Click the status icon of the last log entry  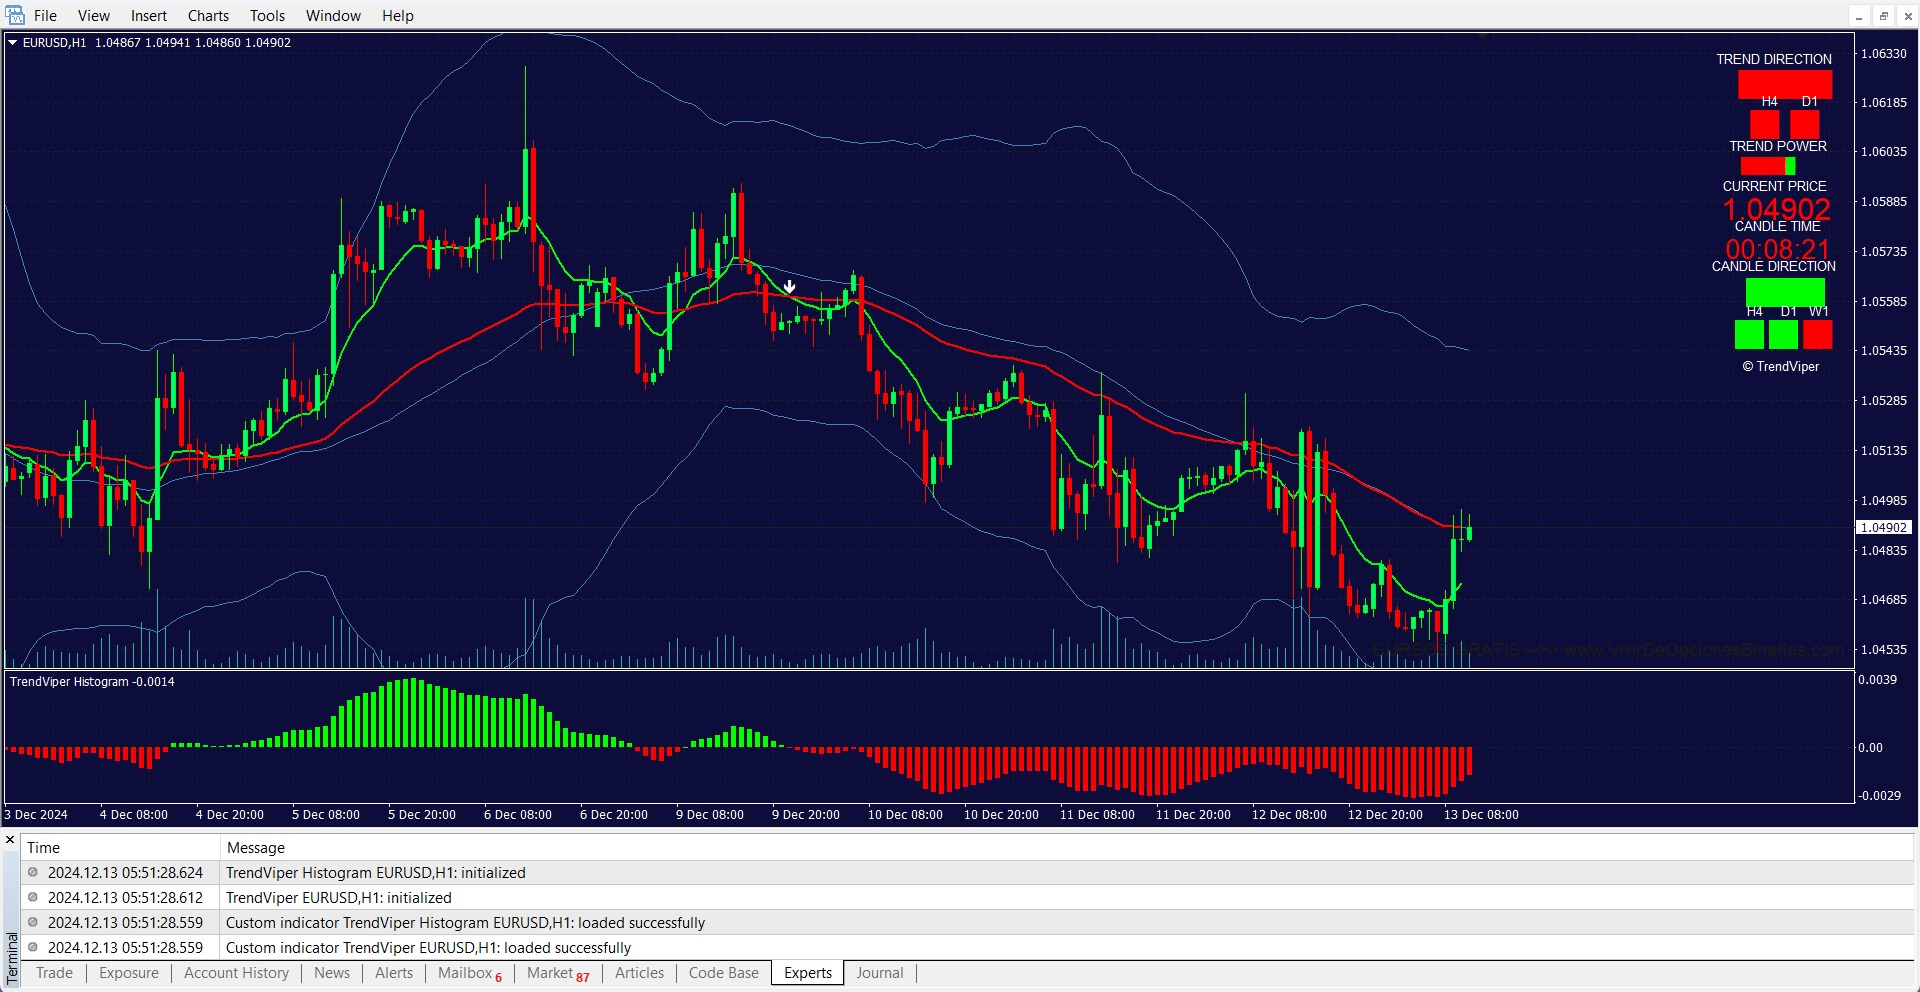click(33, 947)
